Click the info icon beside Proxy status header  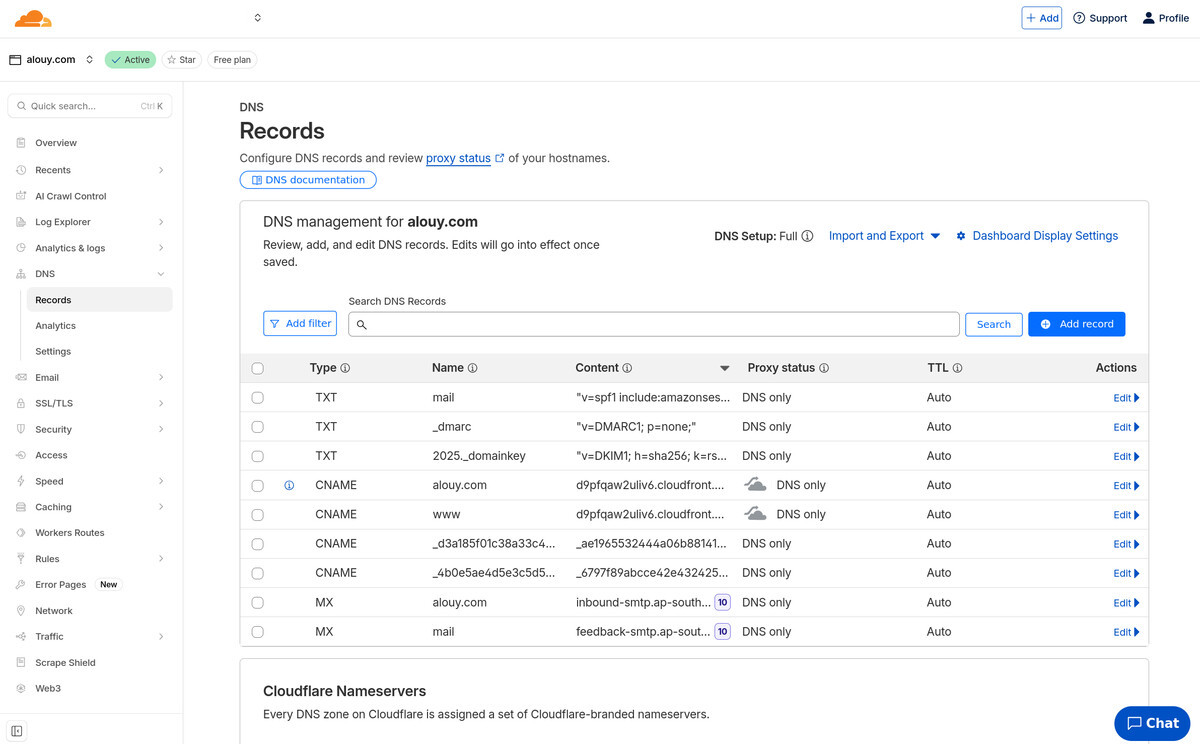[824, 368]
